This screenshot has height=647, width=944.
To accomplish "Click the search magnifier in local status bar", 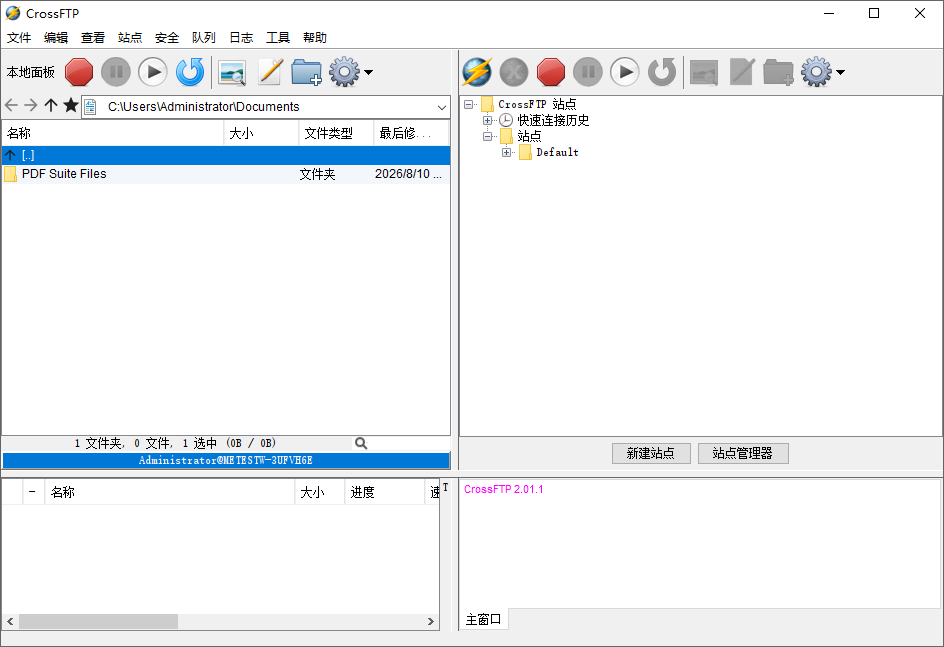I will pos(361,444).
